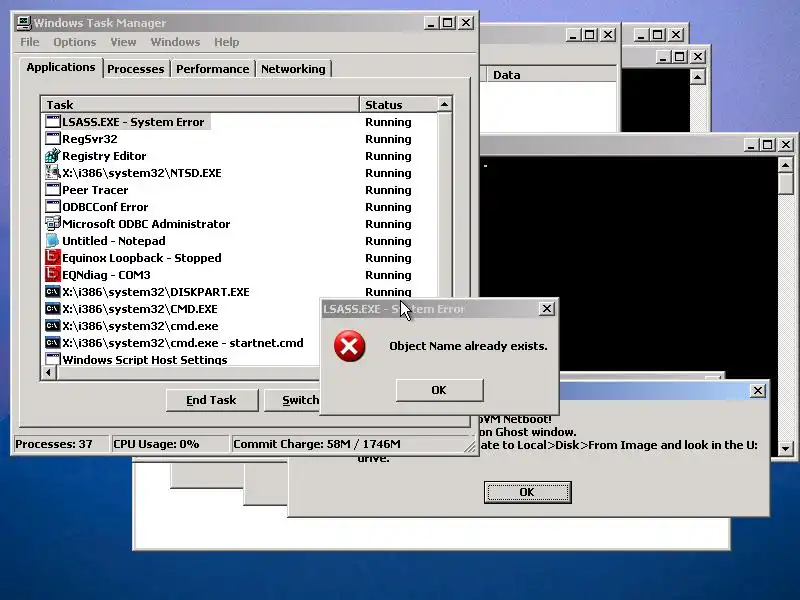Screen dimensions: 800x600
Task: Click the CPU Usage: 0% status entry
Action: pyautogui.click(x=169, y=444)
